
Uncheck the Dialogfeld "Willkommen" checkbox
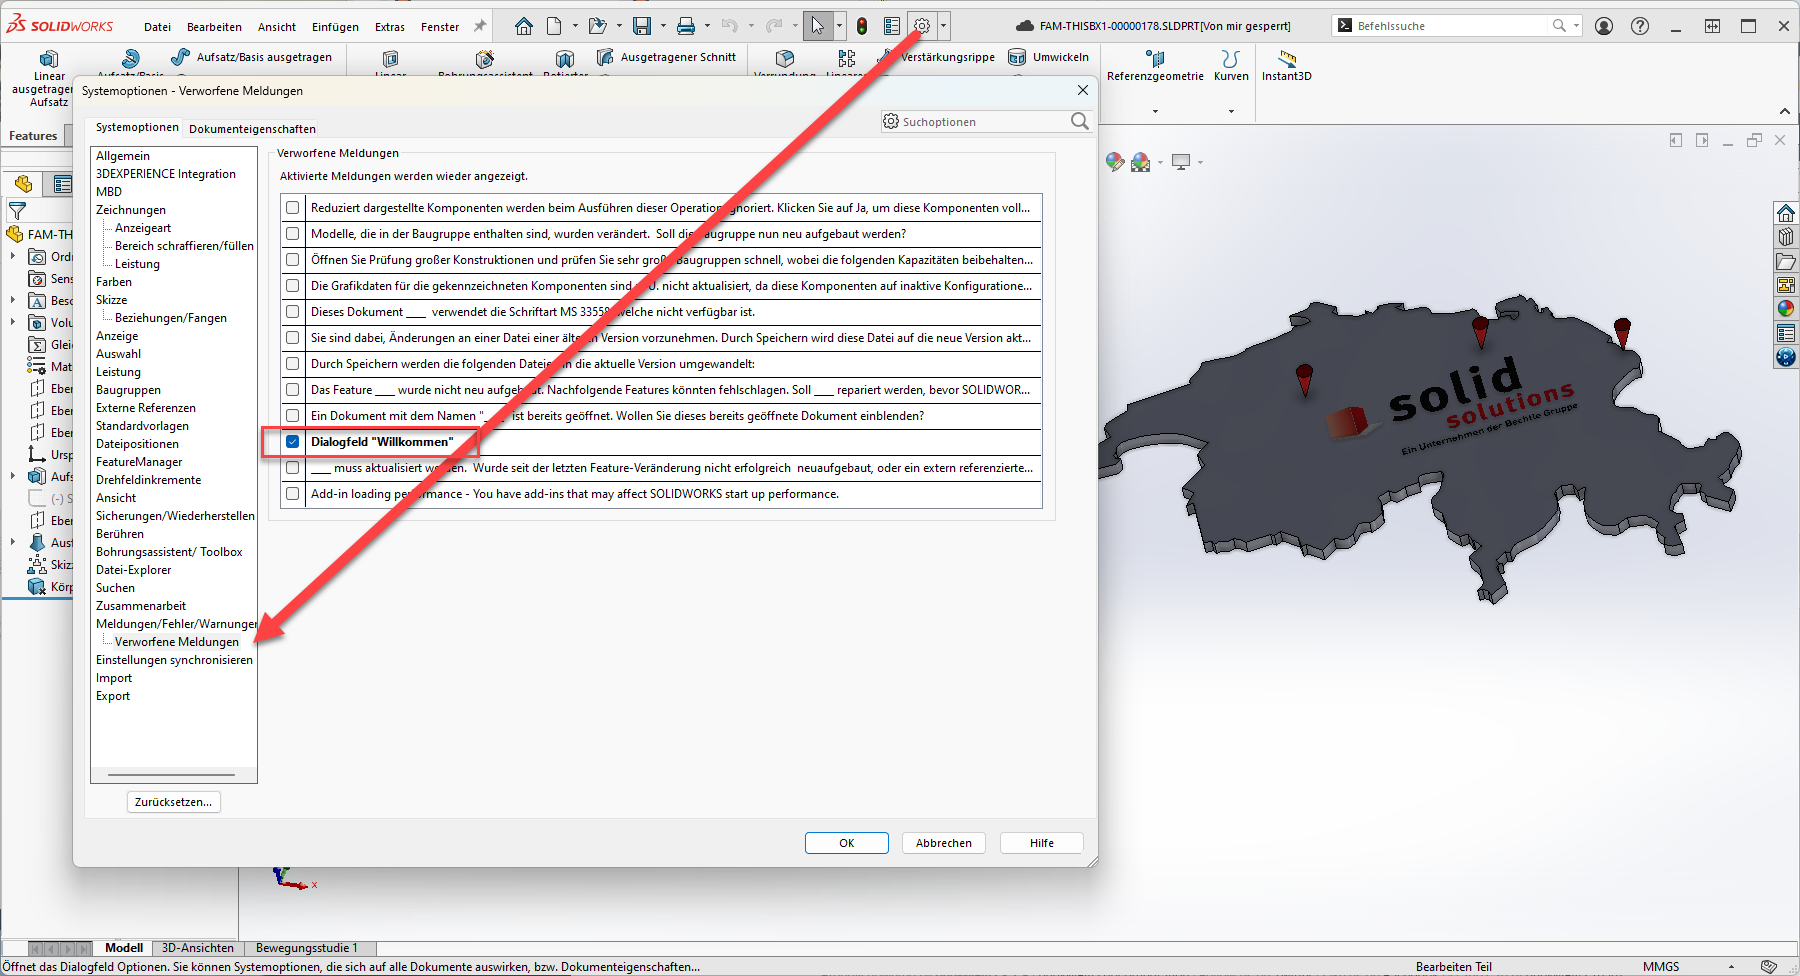293,442
